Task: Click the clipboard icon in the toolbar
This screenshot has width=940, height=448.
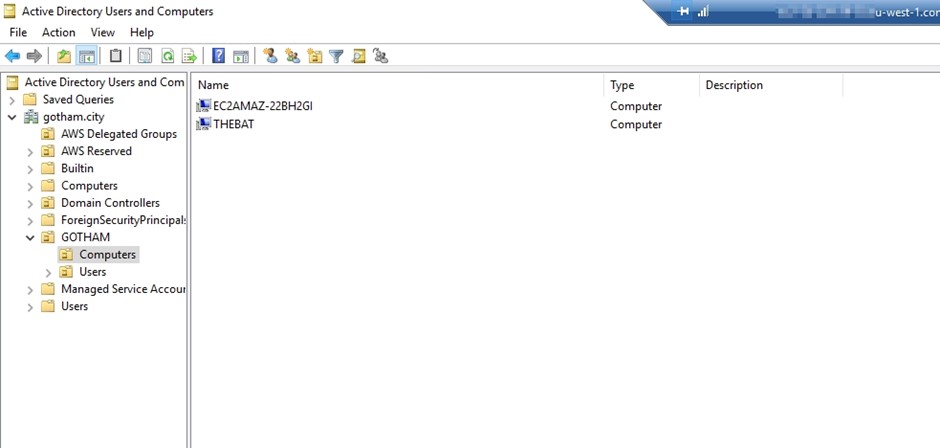Action: (x=115, y=56)
